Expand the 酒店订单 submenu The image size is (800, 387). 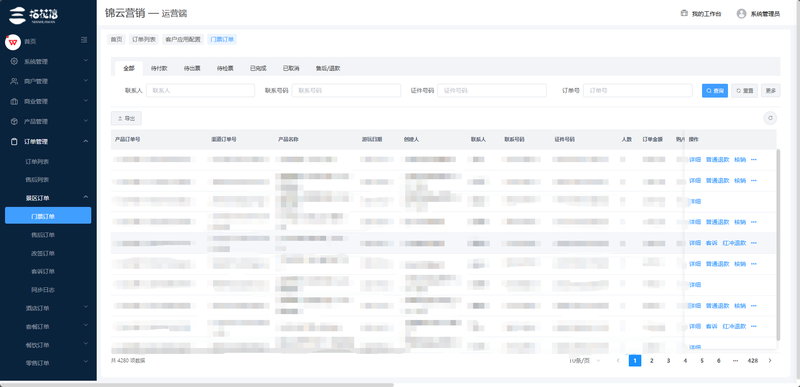[x=48, y=308]
